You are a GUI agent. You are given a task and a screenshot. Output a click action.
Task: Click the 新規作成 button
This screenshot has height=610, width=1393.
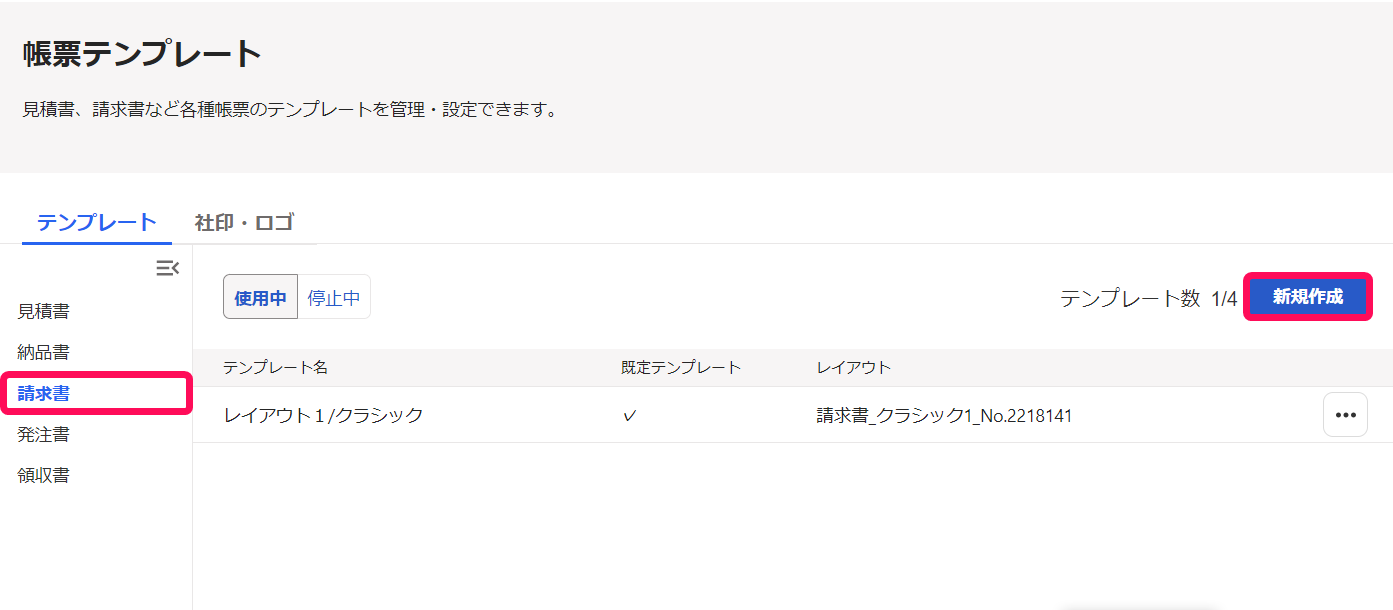[x=1307, y=297]
